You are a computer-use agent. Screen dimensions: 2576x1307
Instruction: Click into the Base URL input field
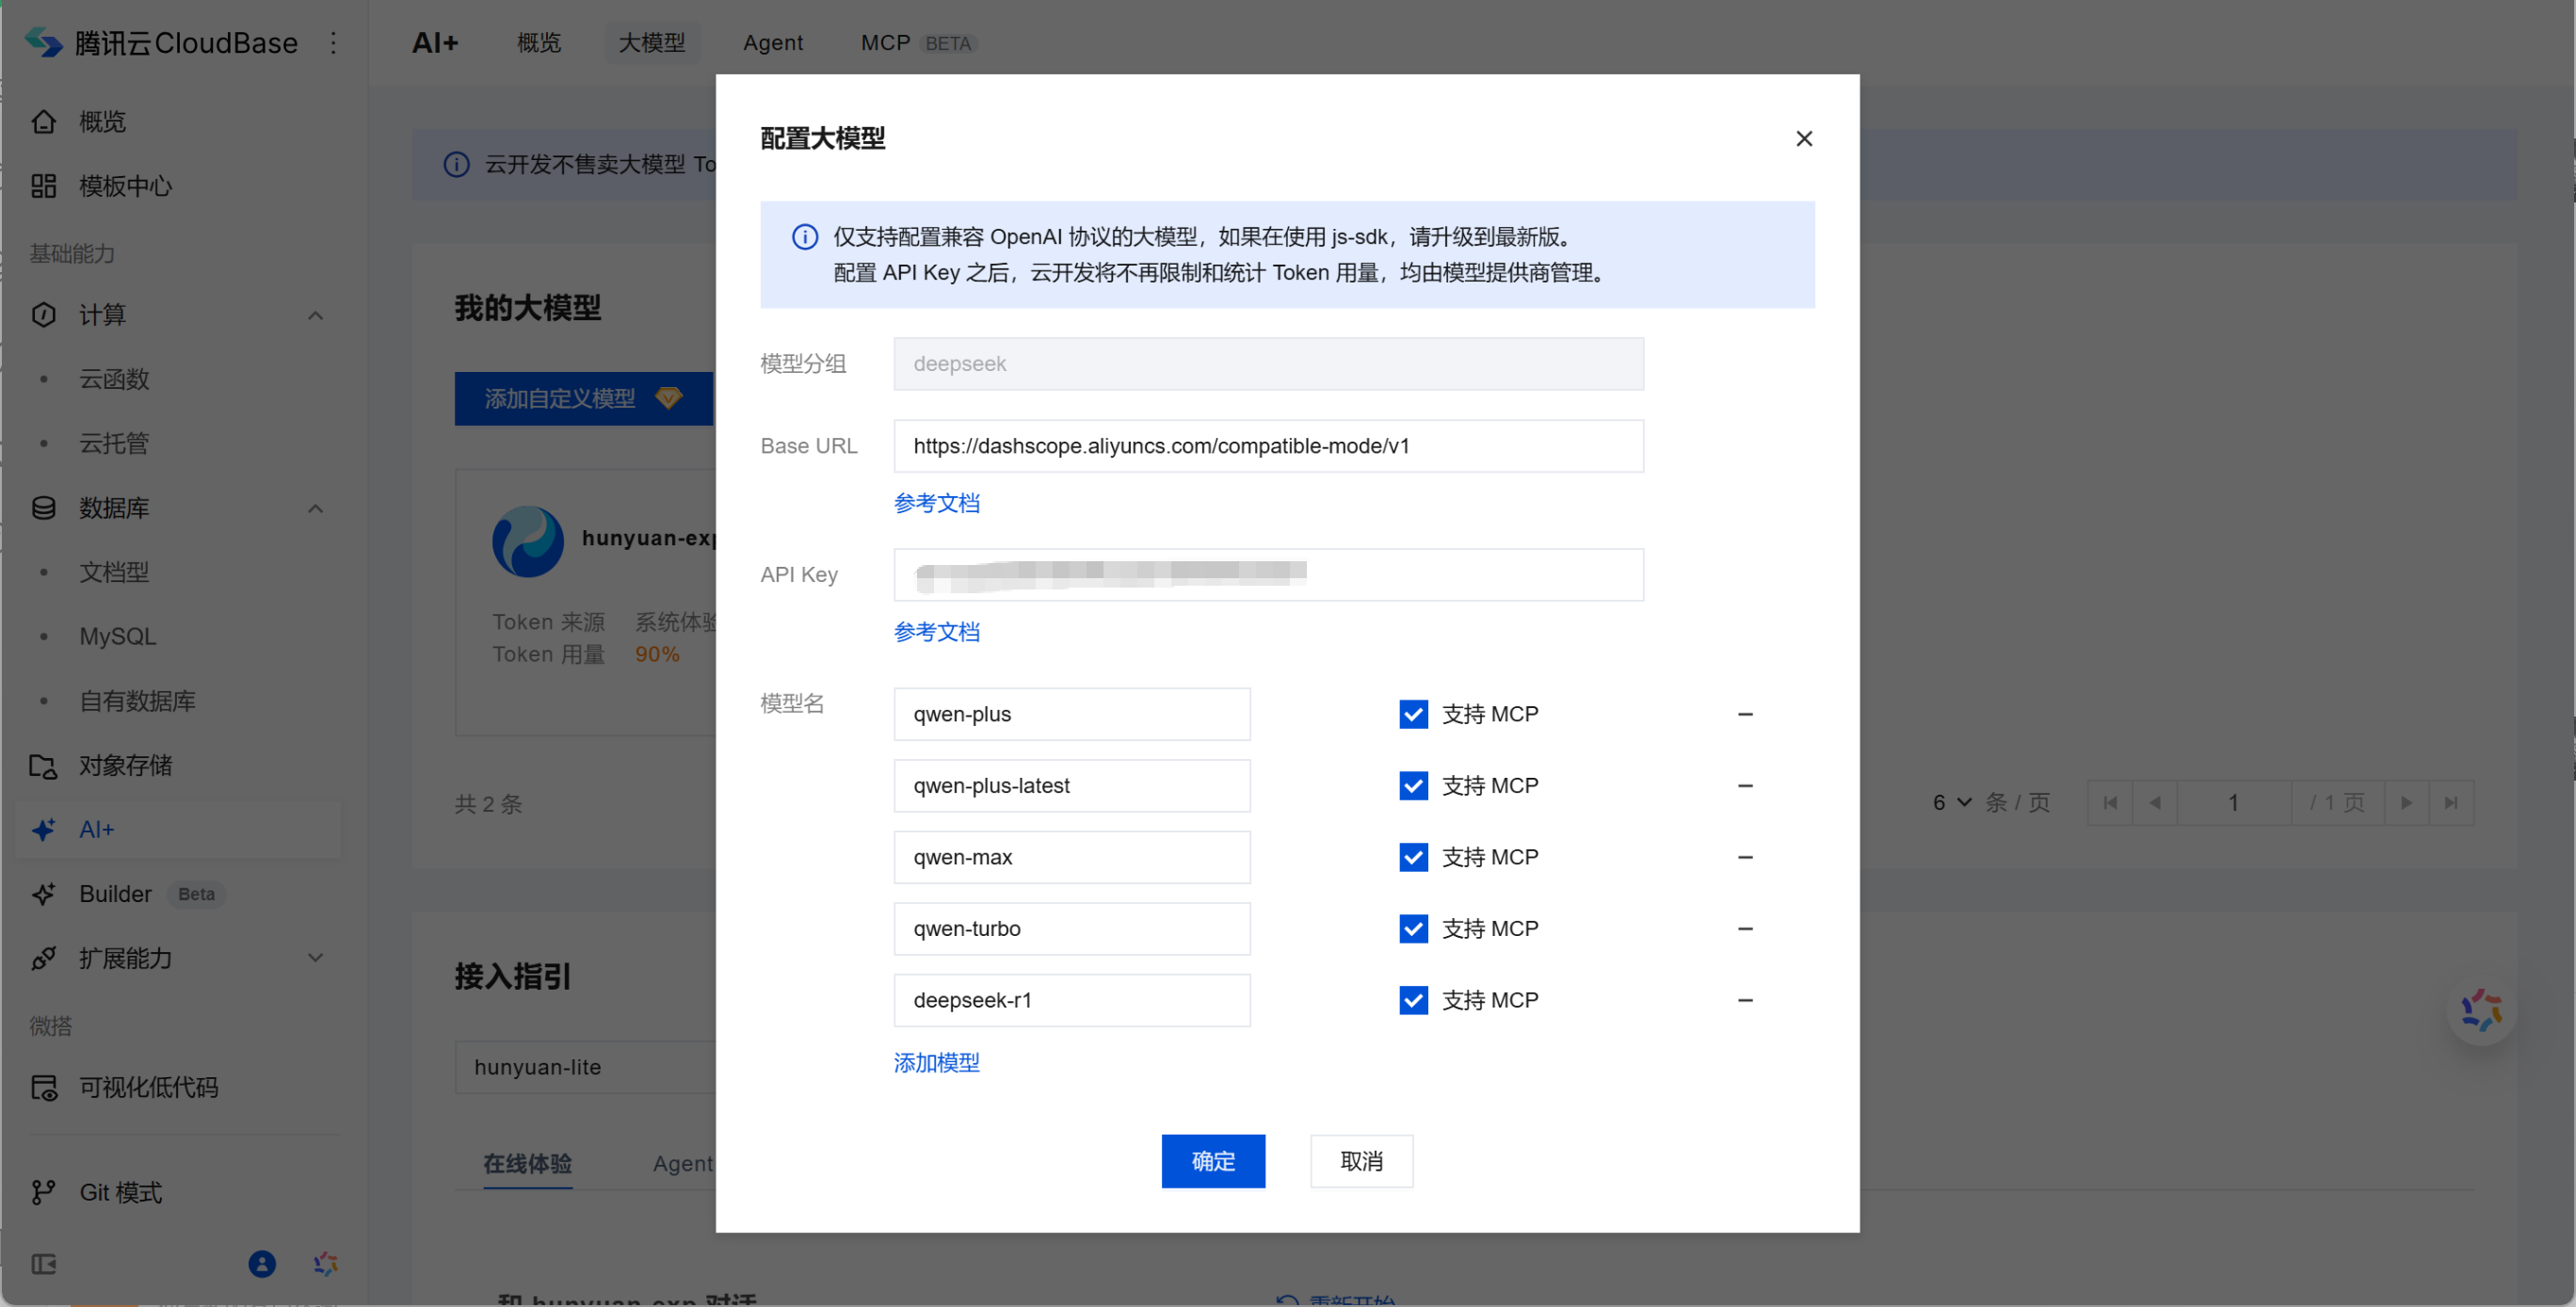click(1268, 447)
